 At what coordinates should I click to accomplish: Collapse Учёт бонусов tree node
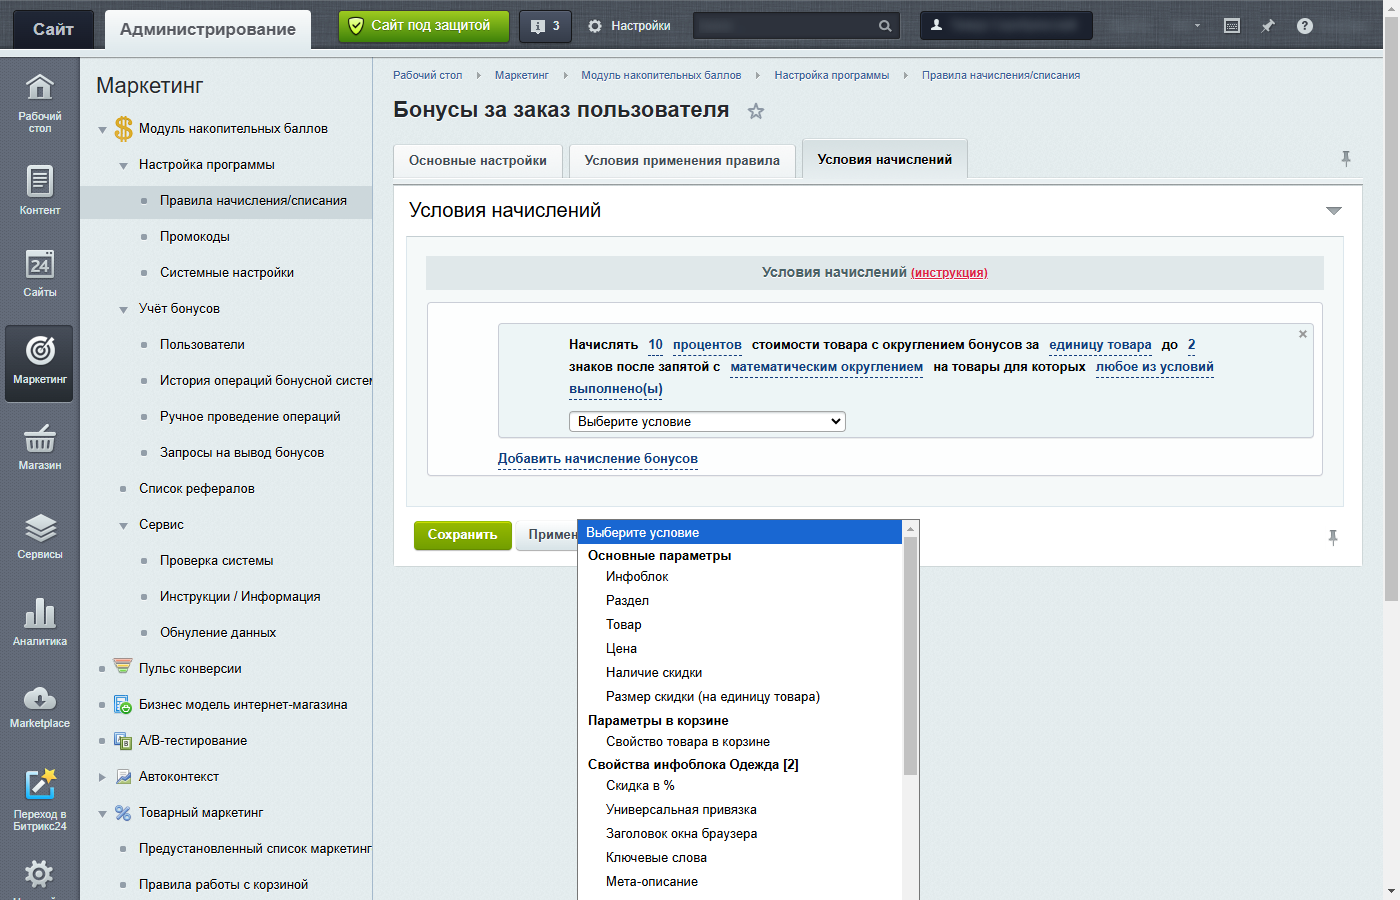[123, 310]
